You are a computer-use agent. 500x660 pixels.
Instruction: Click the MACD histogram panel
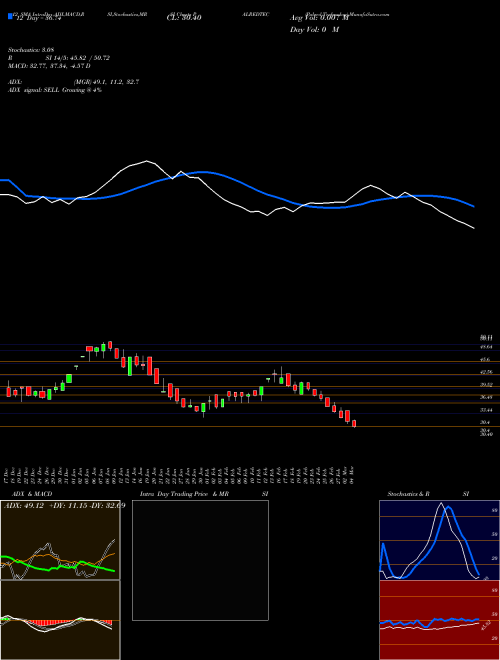60,620
